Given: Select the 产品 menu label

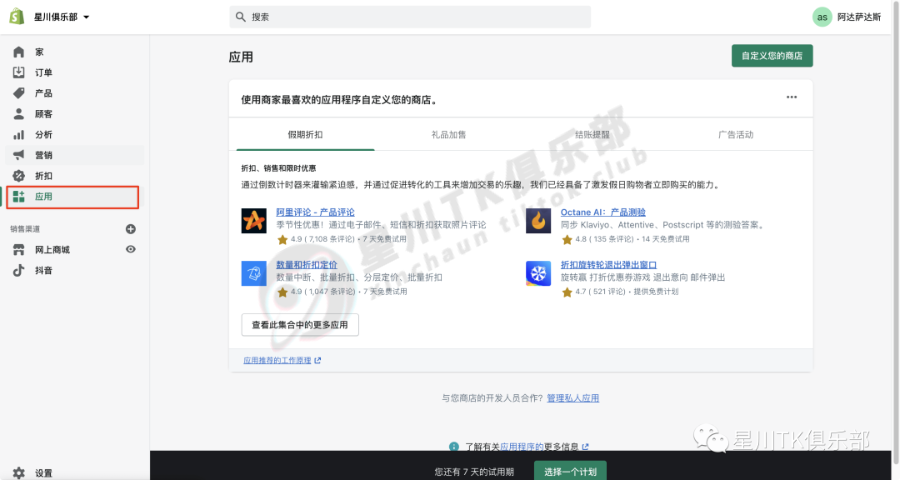Looking at the screenshot, I should pos(44,93).
